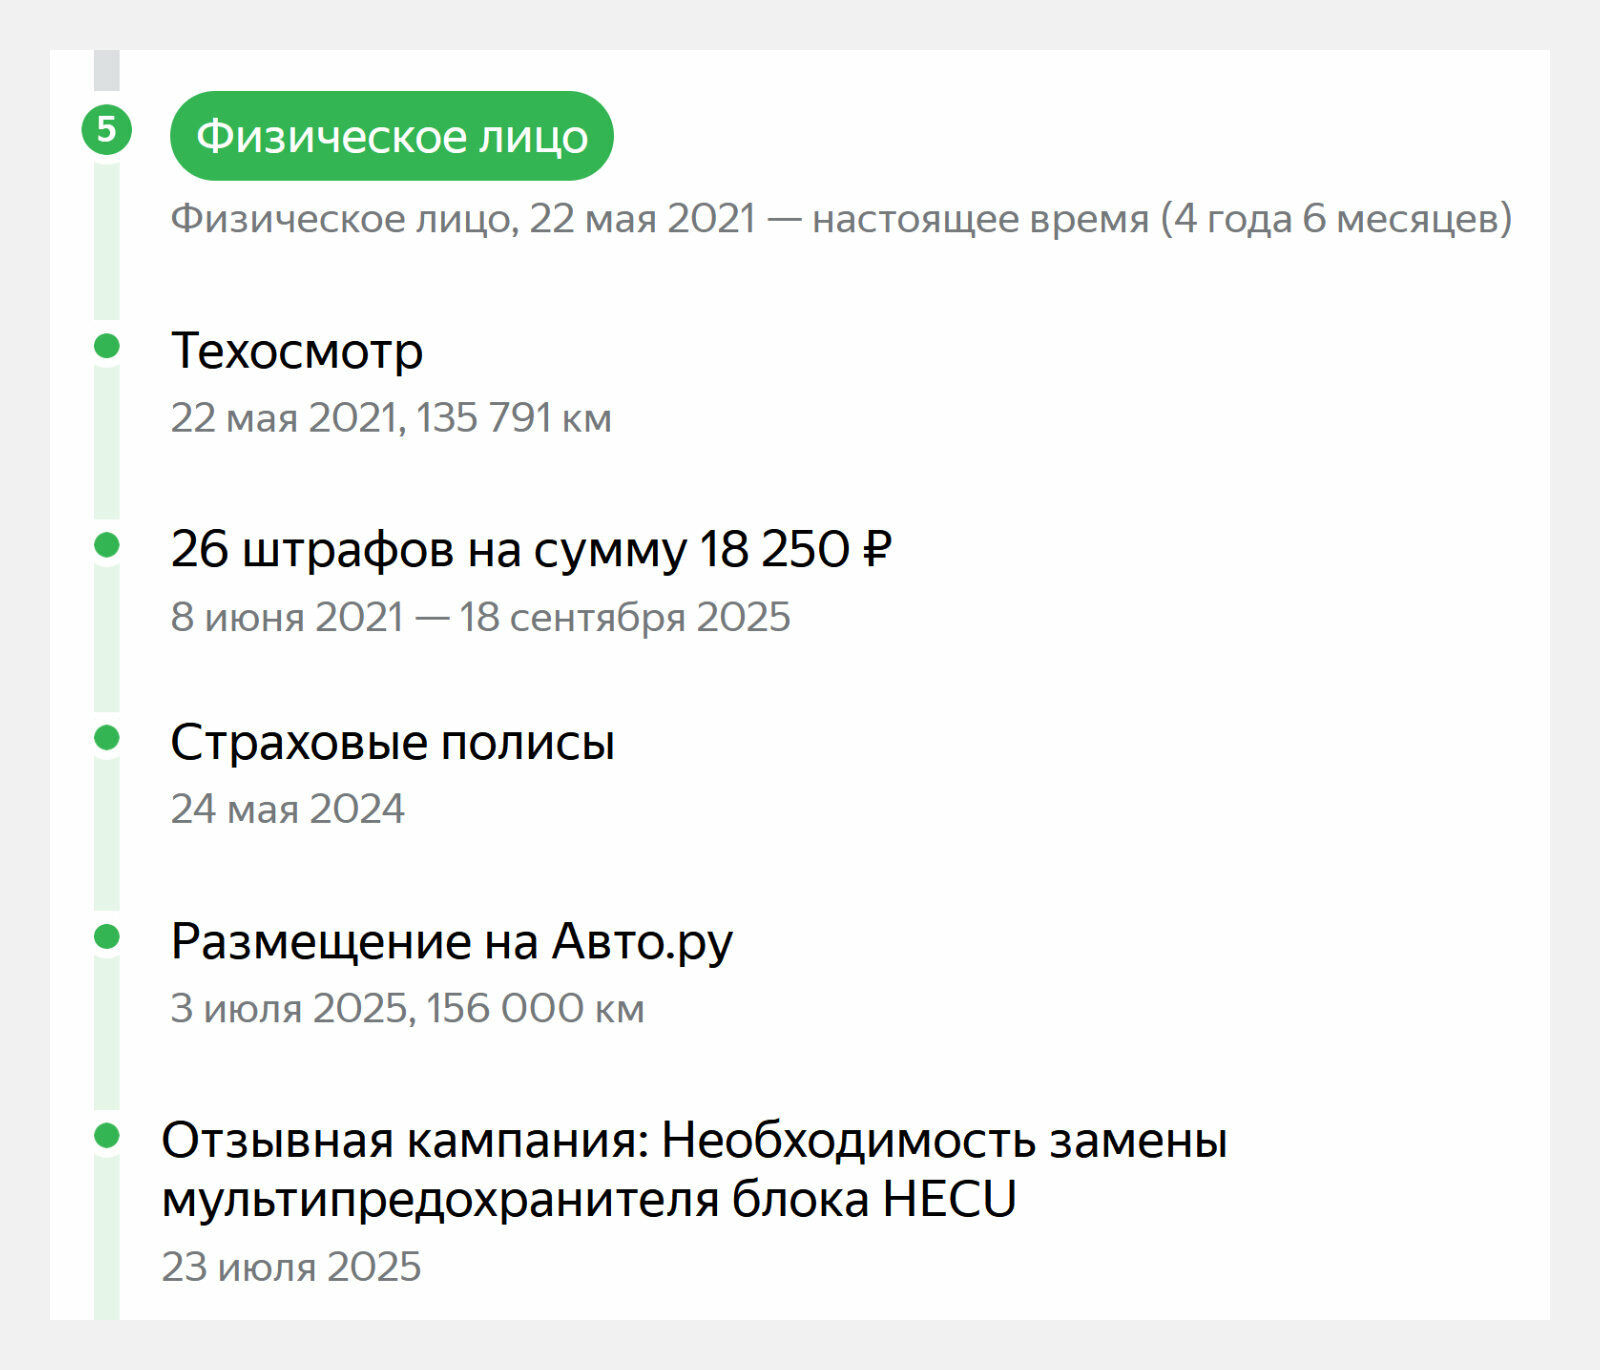Click the light green vertical timeline bar

click(107, 740)
